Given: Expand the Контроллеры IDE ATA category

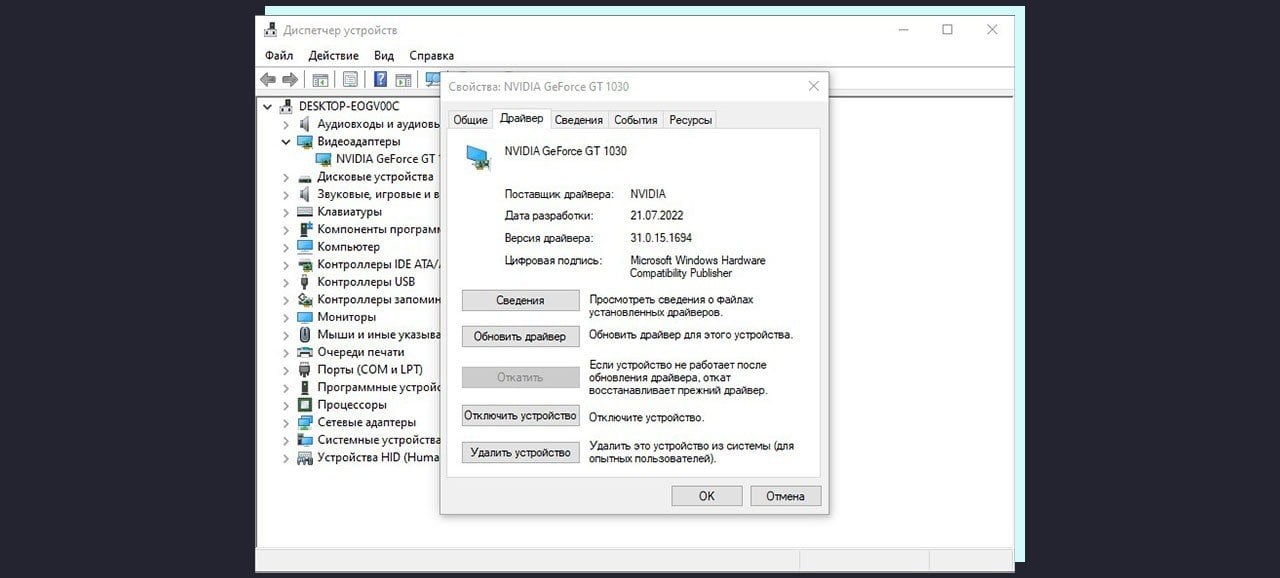Looking at the screenshot, I should pos(286,265).
